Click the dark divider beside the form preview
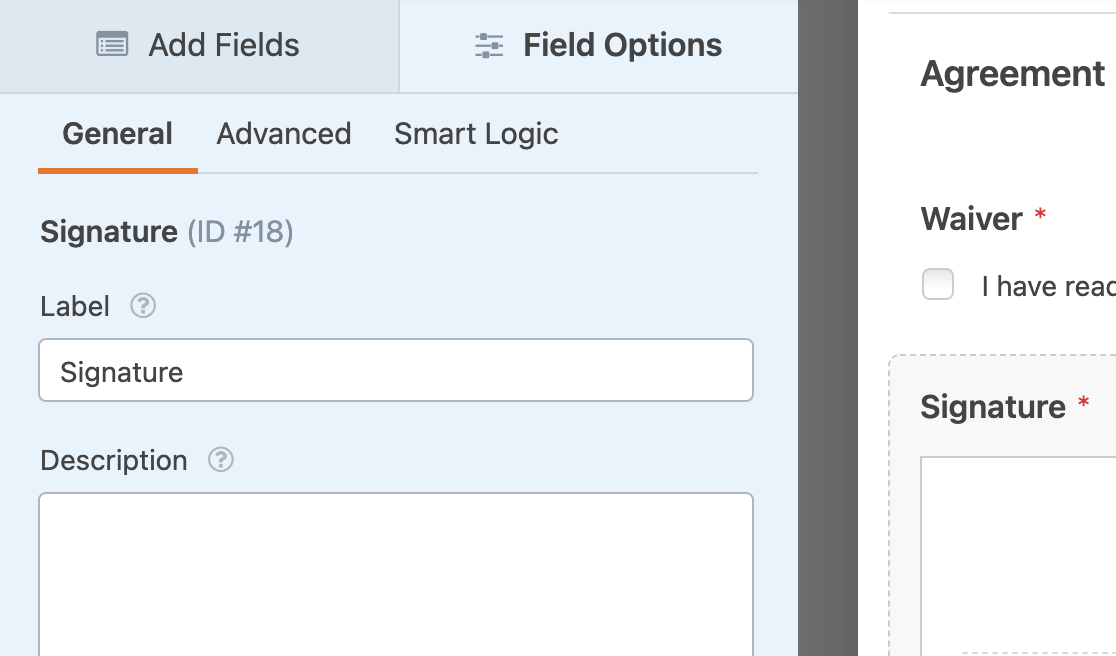Image resolution: width=1116 pixels, height=656 pixels. coord(828,328)
